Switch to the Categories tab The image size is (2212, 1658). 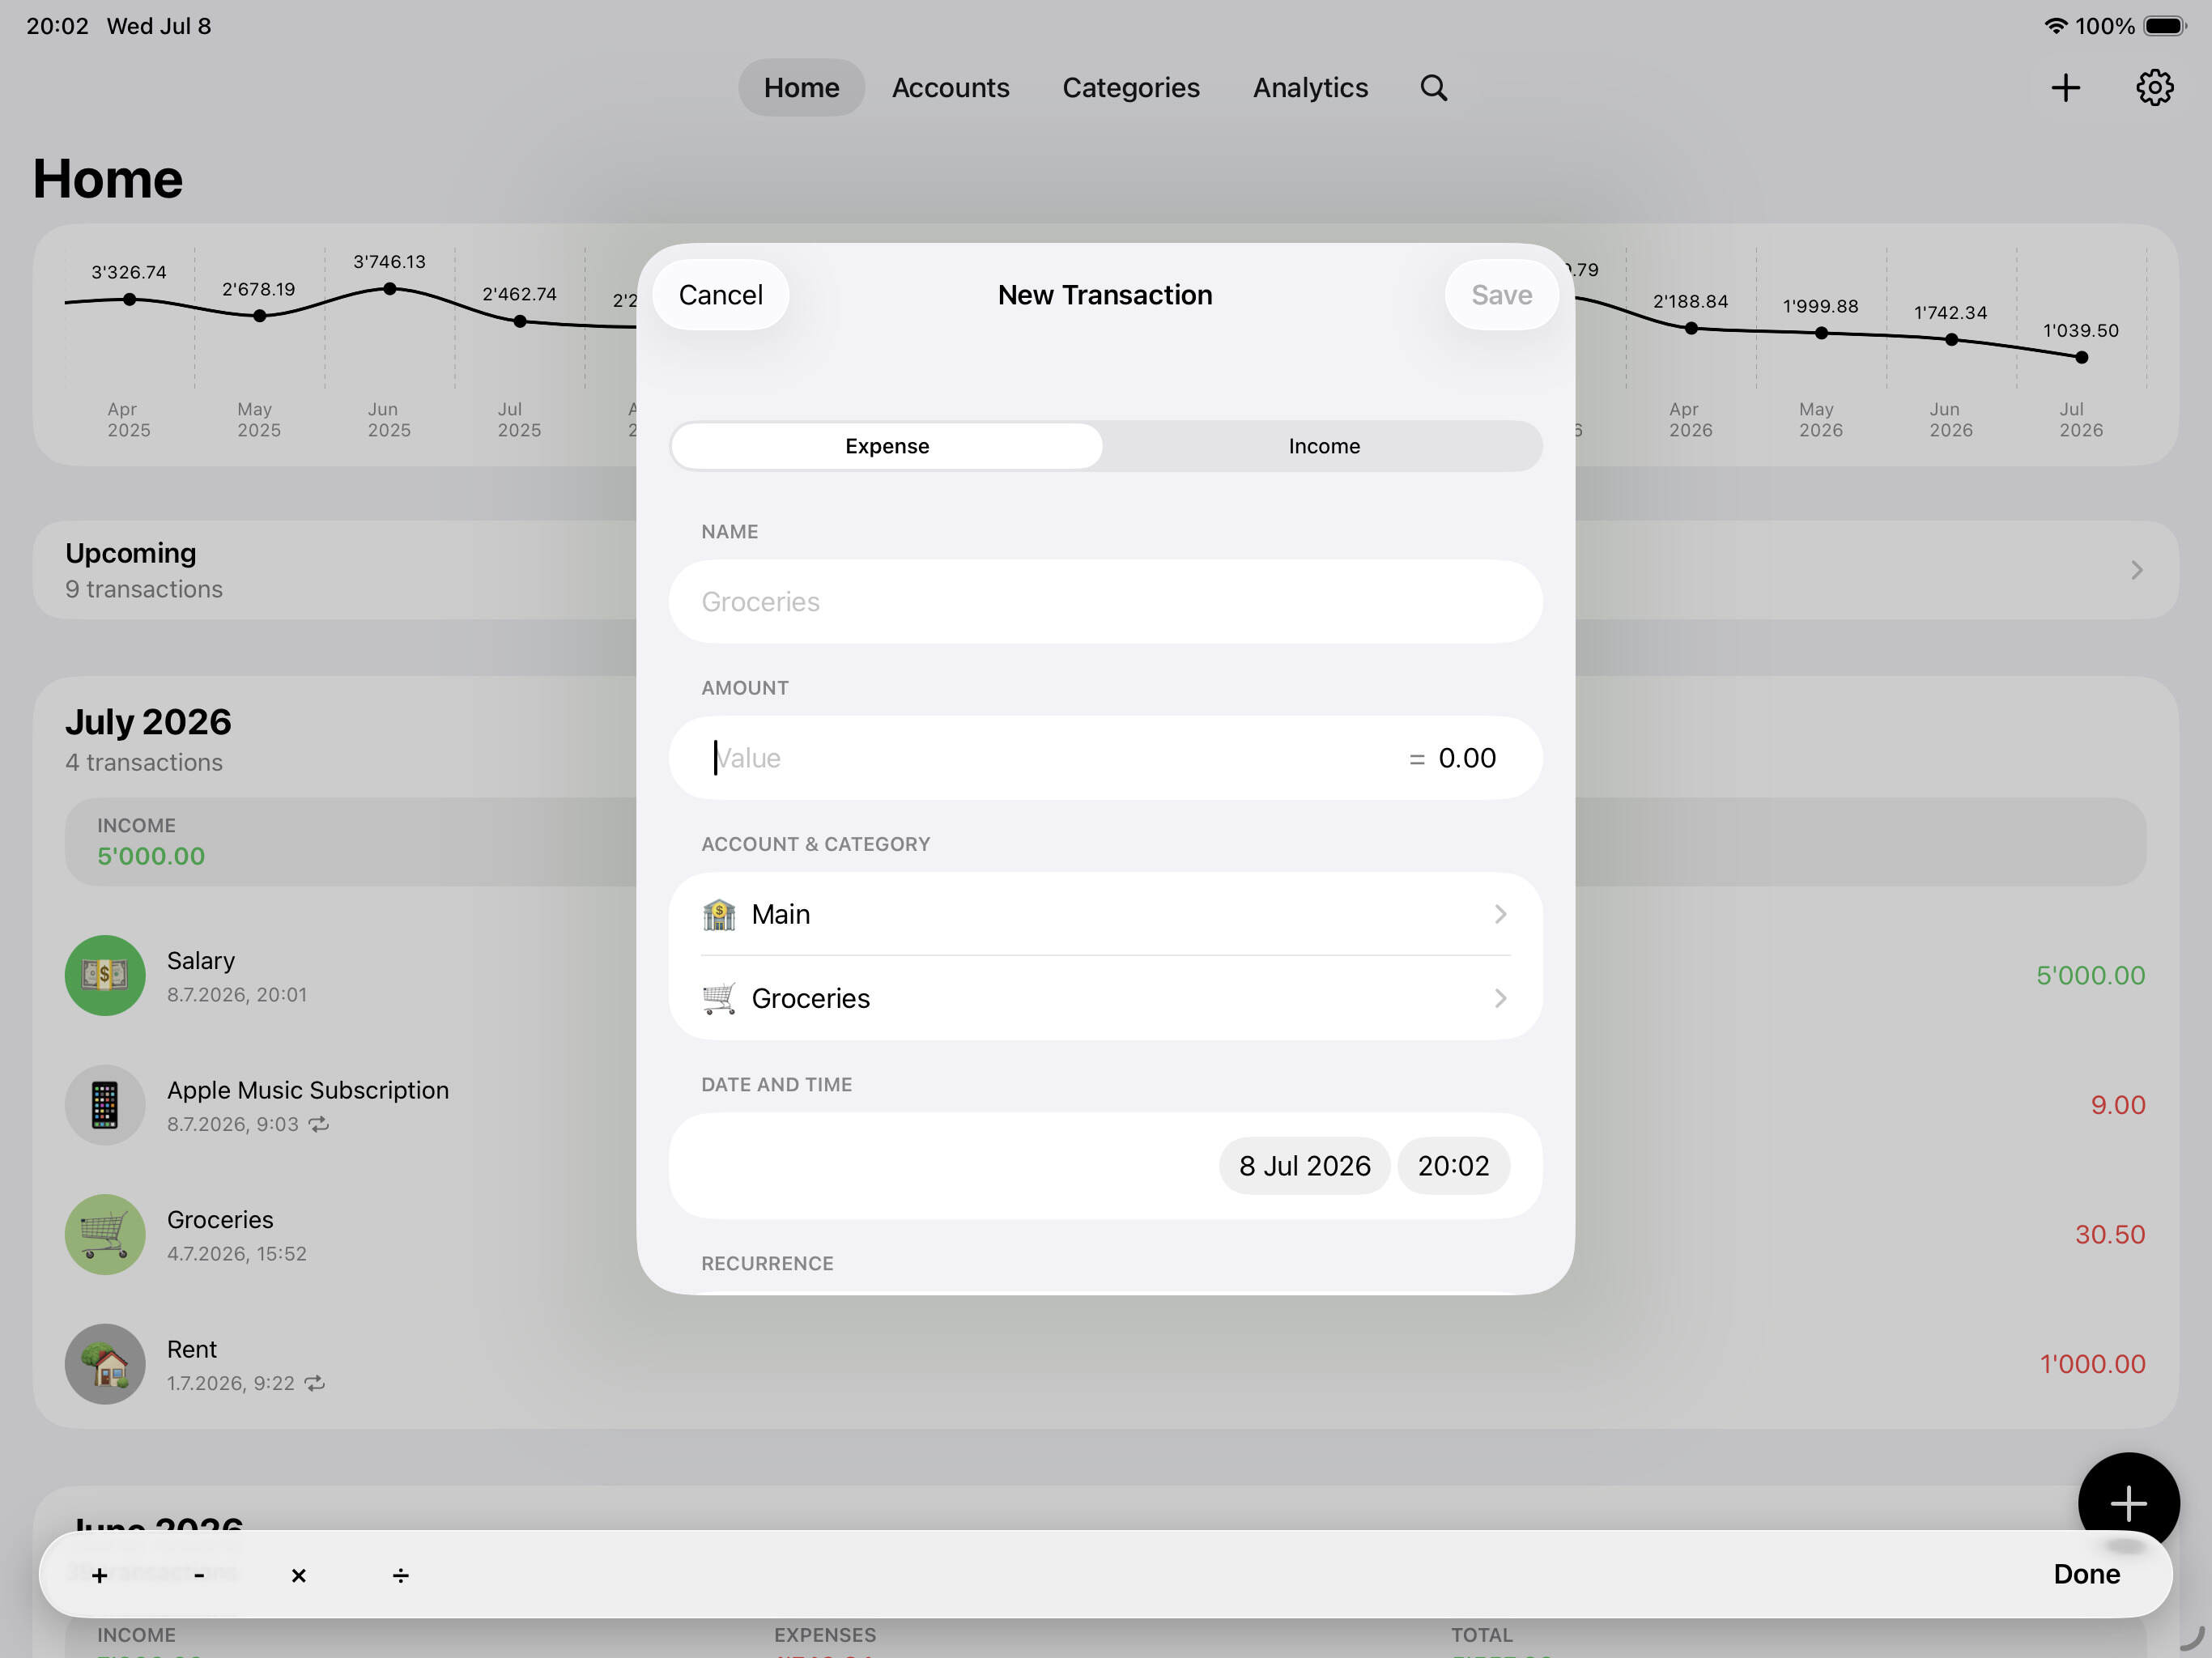pos(1130,88)
